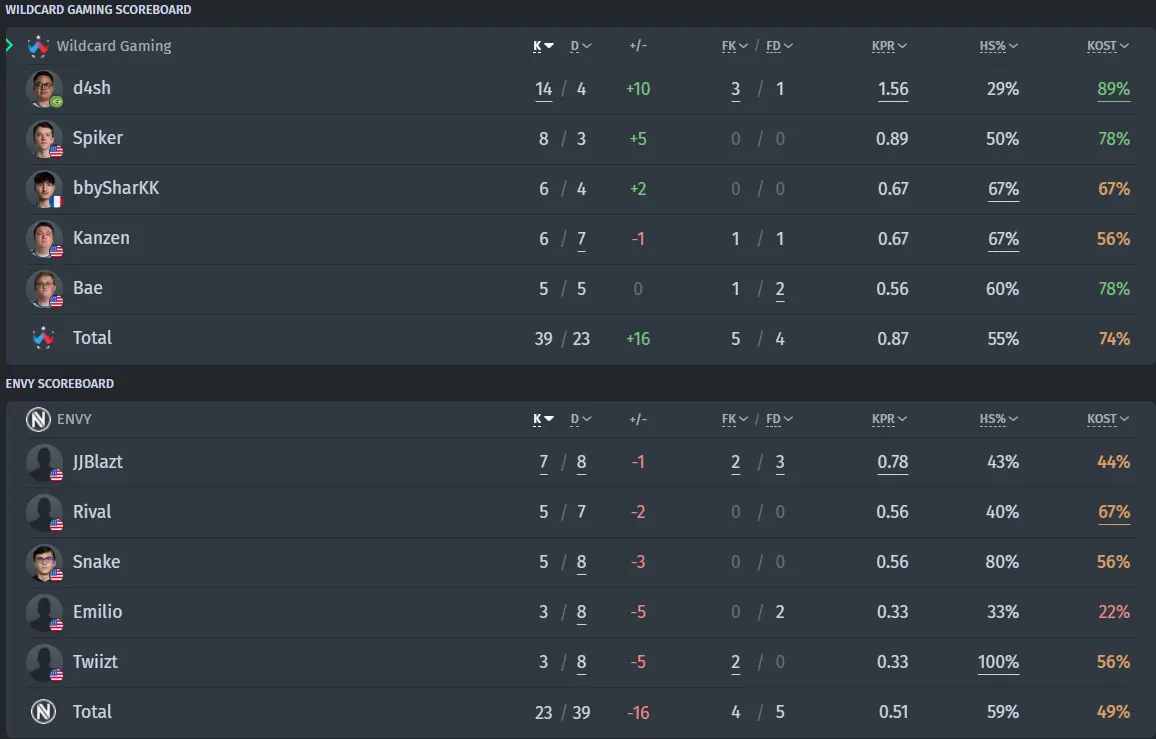Click the Wildcard logo in Total row
This screenshot has height=739, width=1156.
click(x=43, y=339)
